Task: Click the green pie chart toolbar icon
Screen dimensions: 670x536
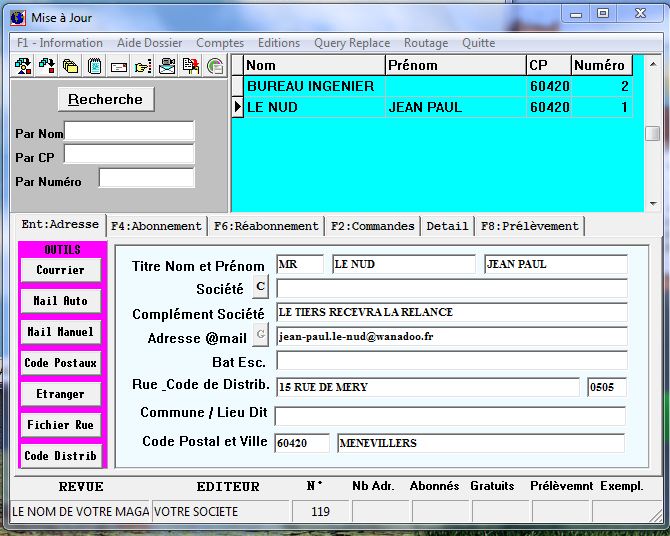Action: tap(215, 67)
